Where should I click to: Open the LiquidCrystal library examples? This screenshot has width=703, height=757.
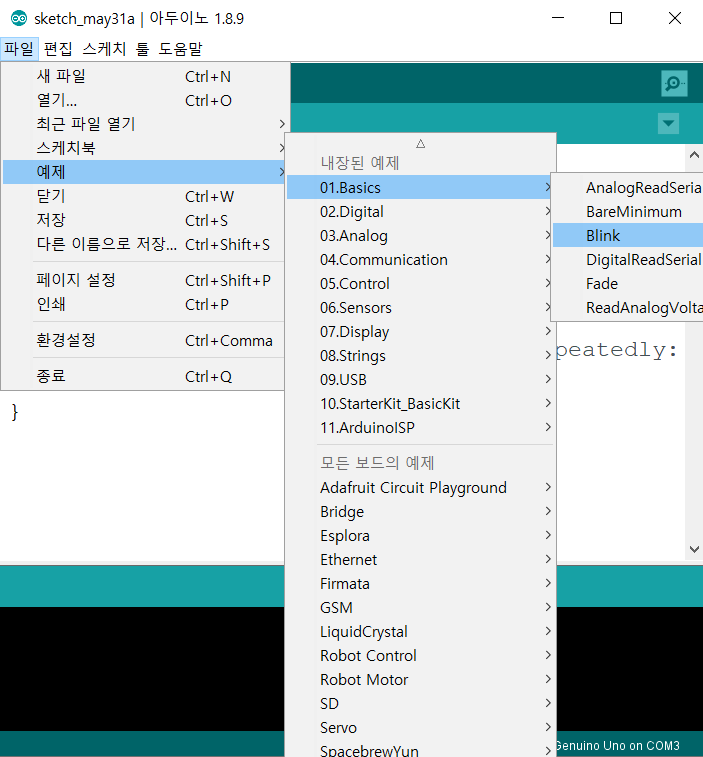[x=420, y=631]
